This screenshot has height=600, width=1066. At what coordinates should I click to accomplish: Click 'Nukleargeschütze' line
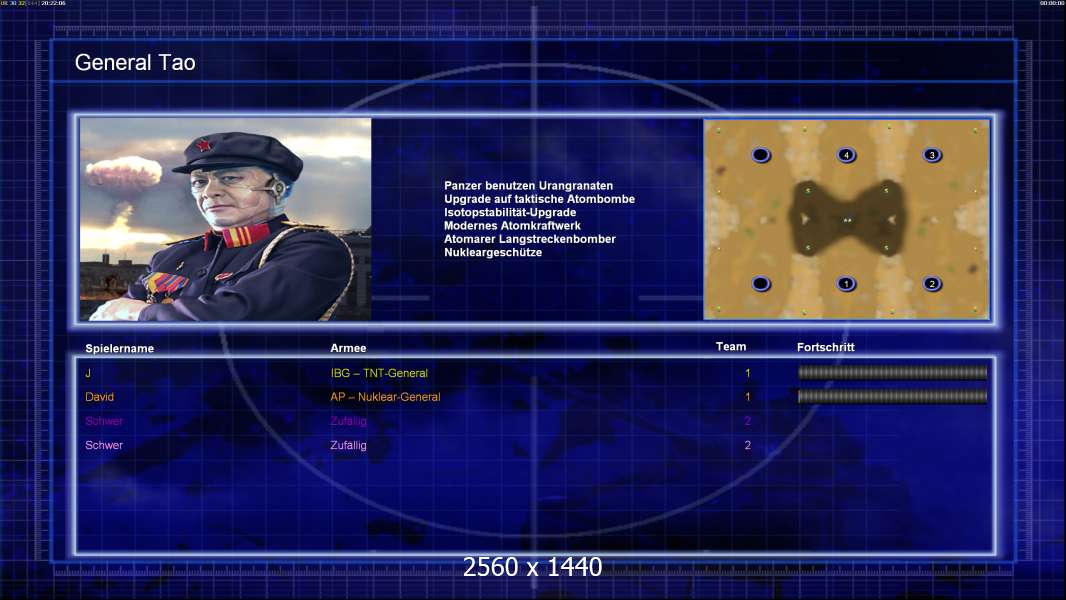493,252
